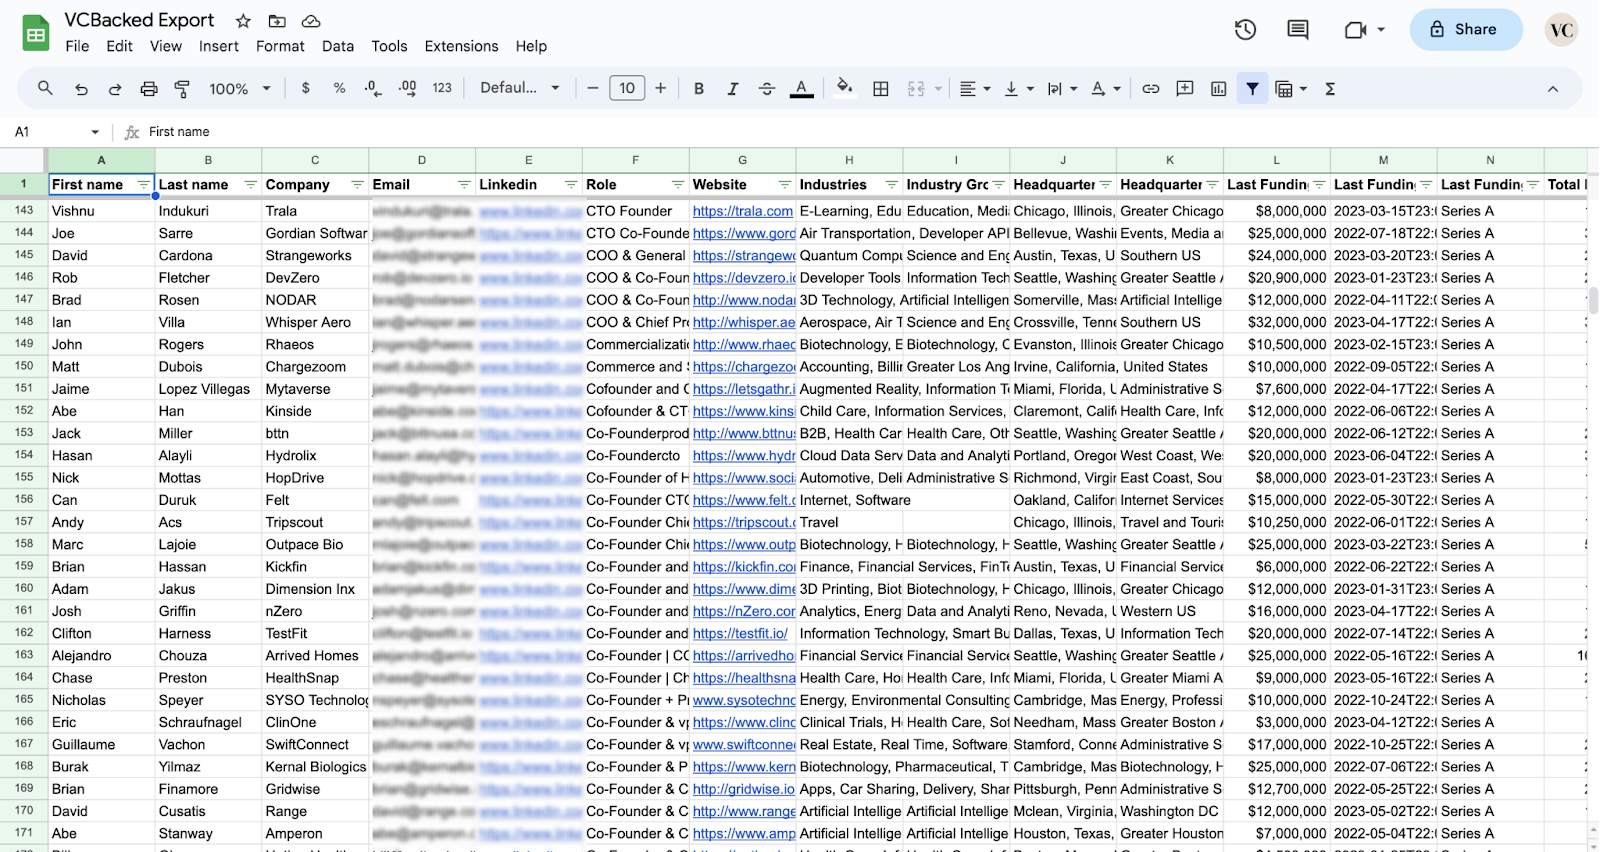The width and height of the screenshot is (1600, 852).
Task: Click the insert link icon
Action: coord(1151,89)
